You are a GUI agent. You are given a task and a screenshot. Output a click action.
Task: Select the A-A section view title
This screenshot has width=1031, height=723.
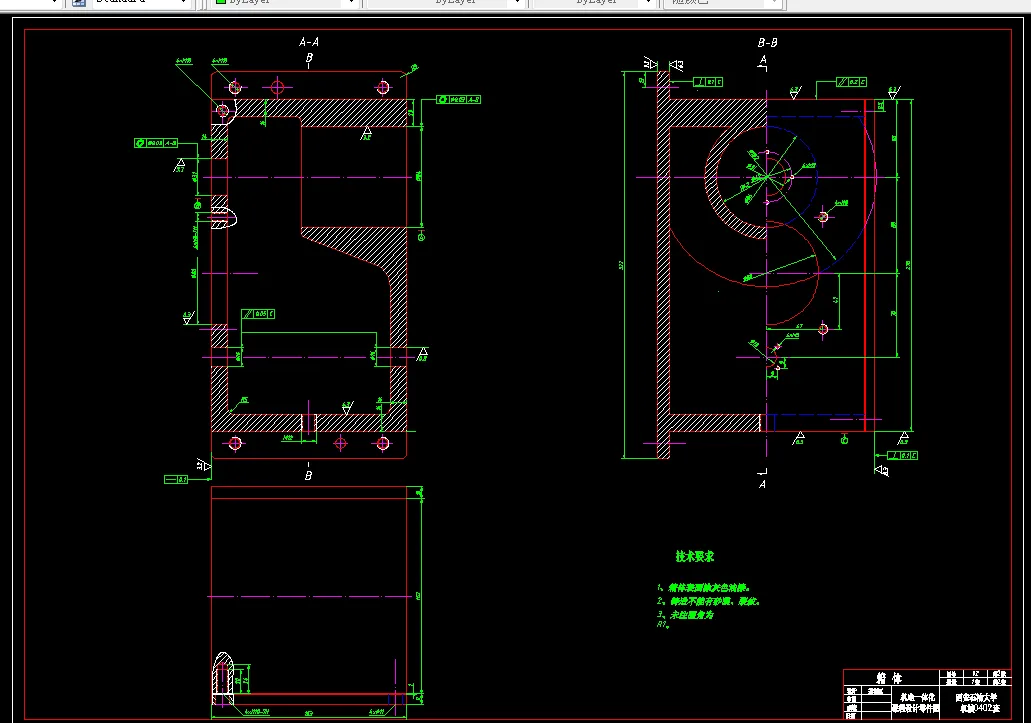tap(309, 42)
